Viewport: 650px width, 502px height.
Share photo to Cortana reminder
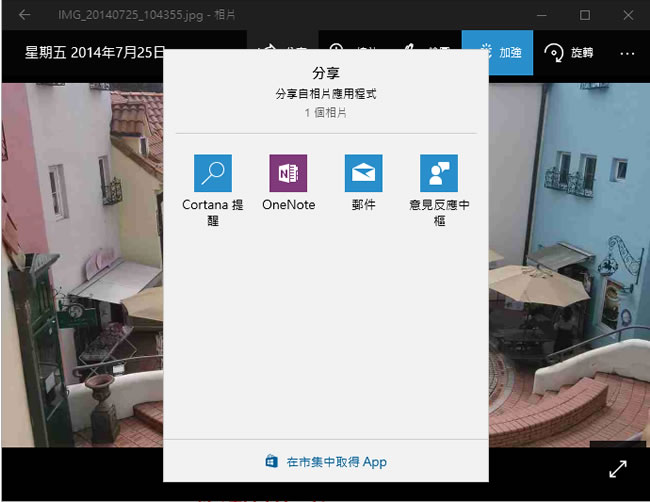213,190
